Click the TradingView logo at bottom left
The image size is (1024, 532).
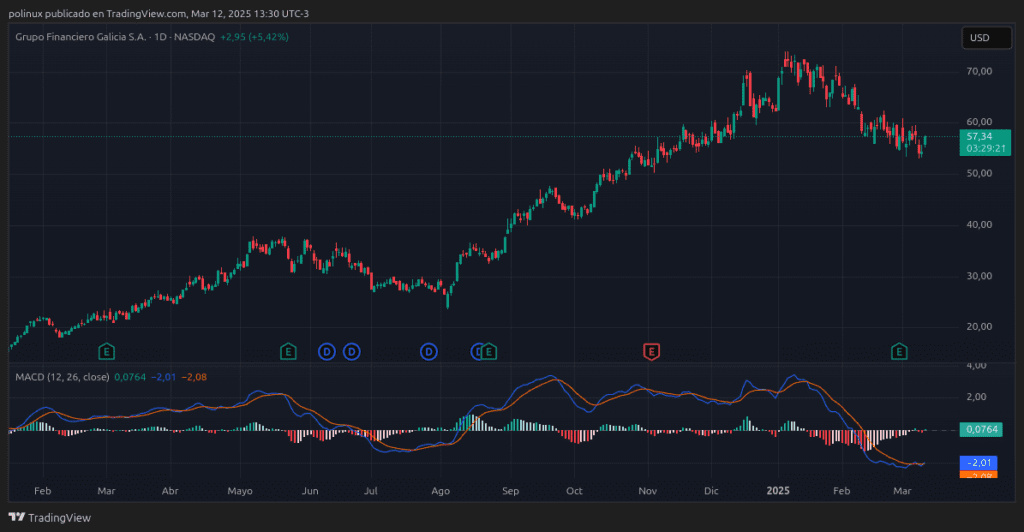(50, 517)
